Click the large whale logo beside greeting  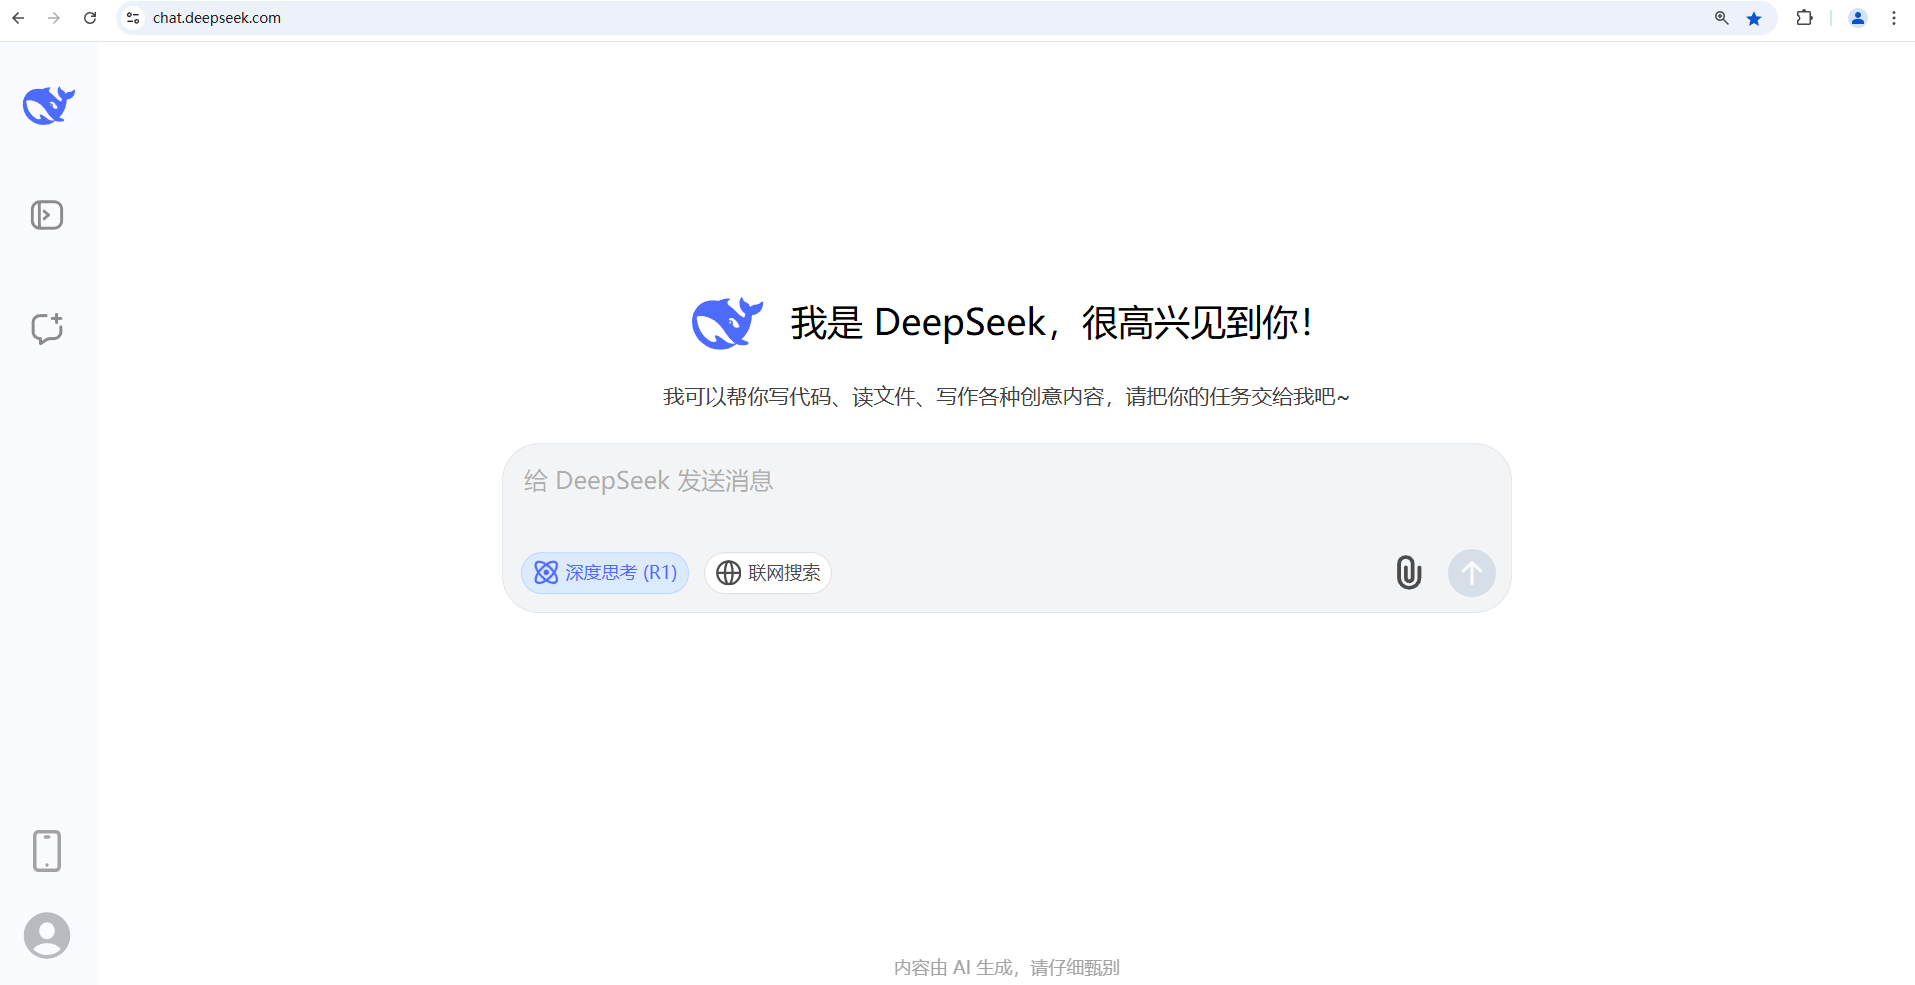click(727, 323)
